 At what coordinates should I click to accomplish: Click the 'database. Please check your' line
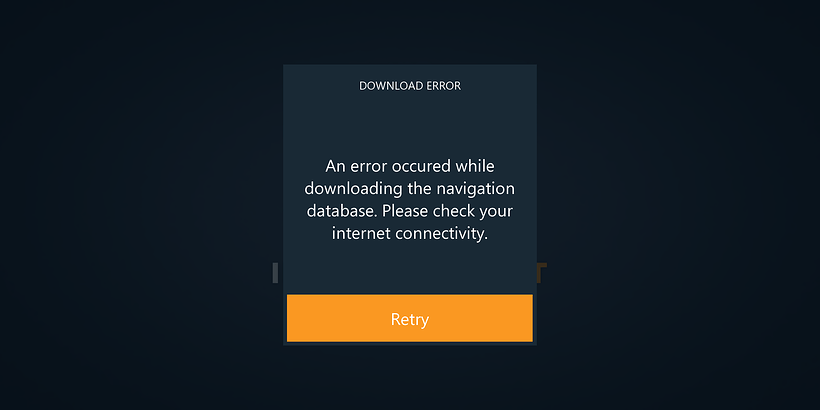(x=409, y=211)
